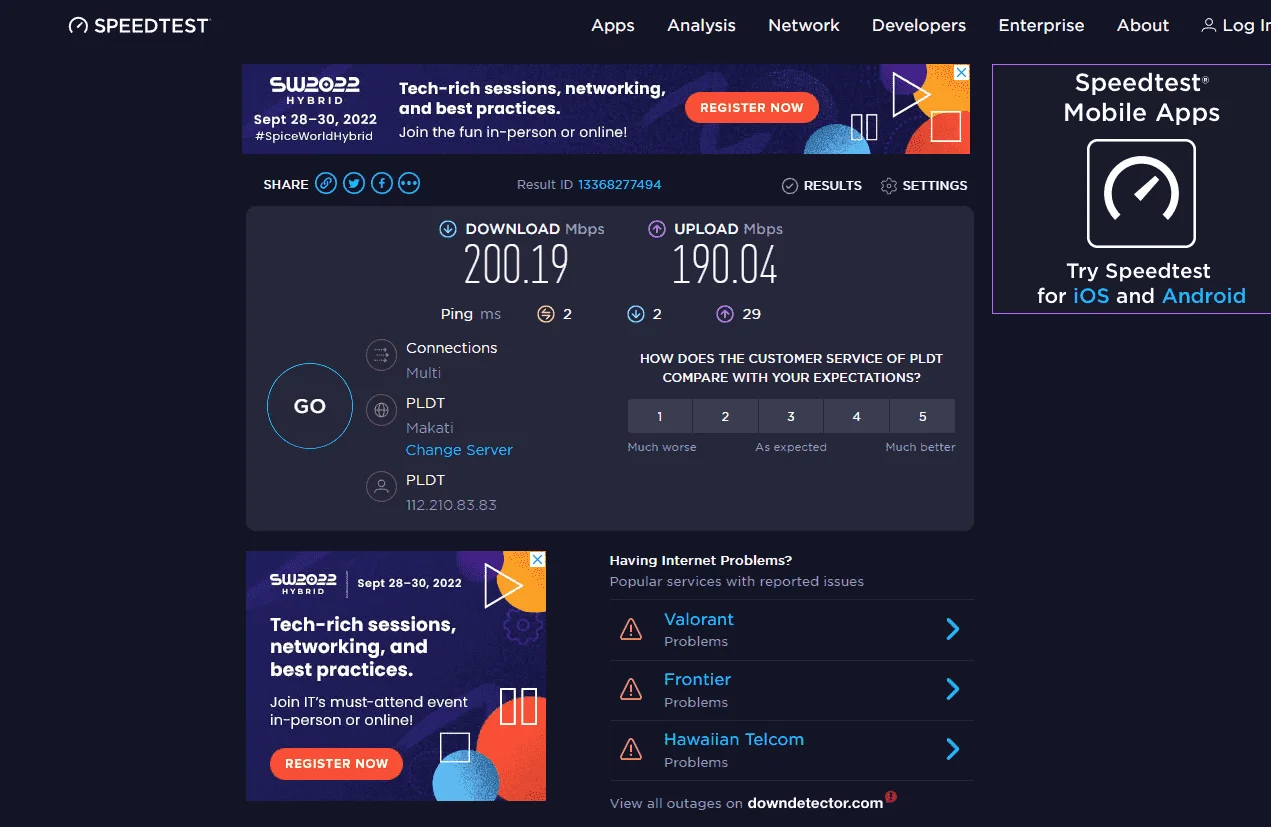This screenshot has width=1271, height=827.
Task: Click the downdetector alert badge
Action: (891, 797)
